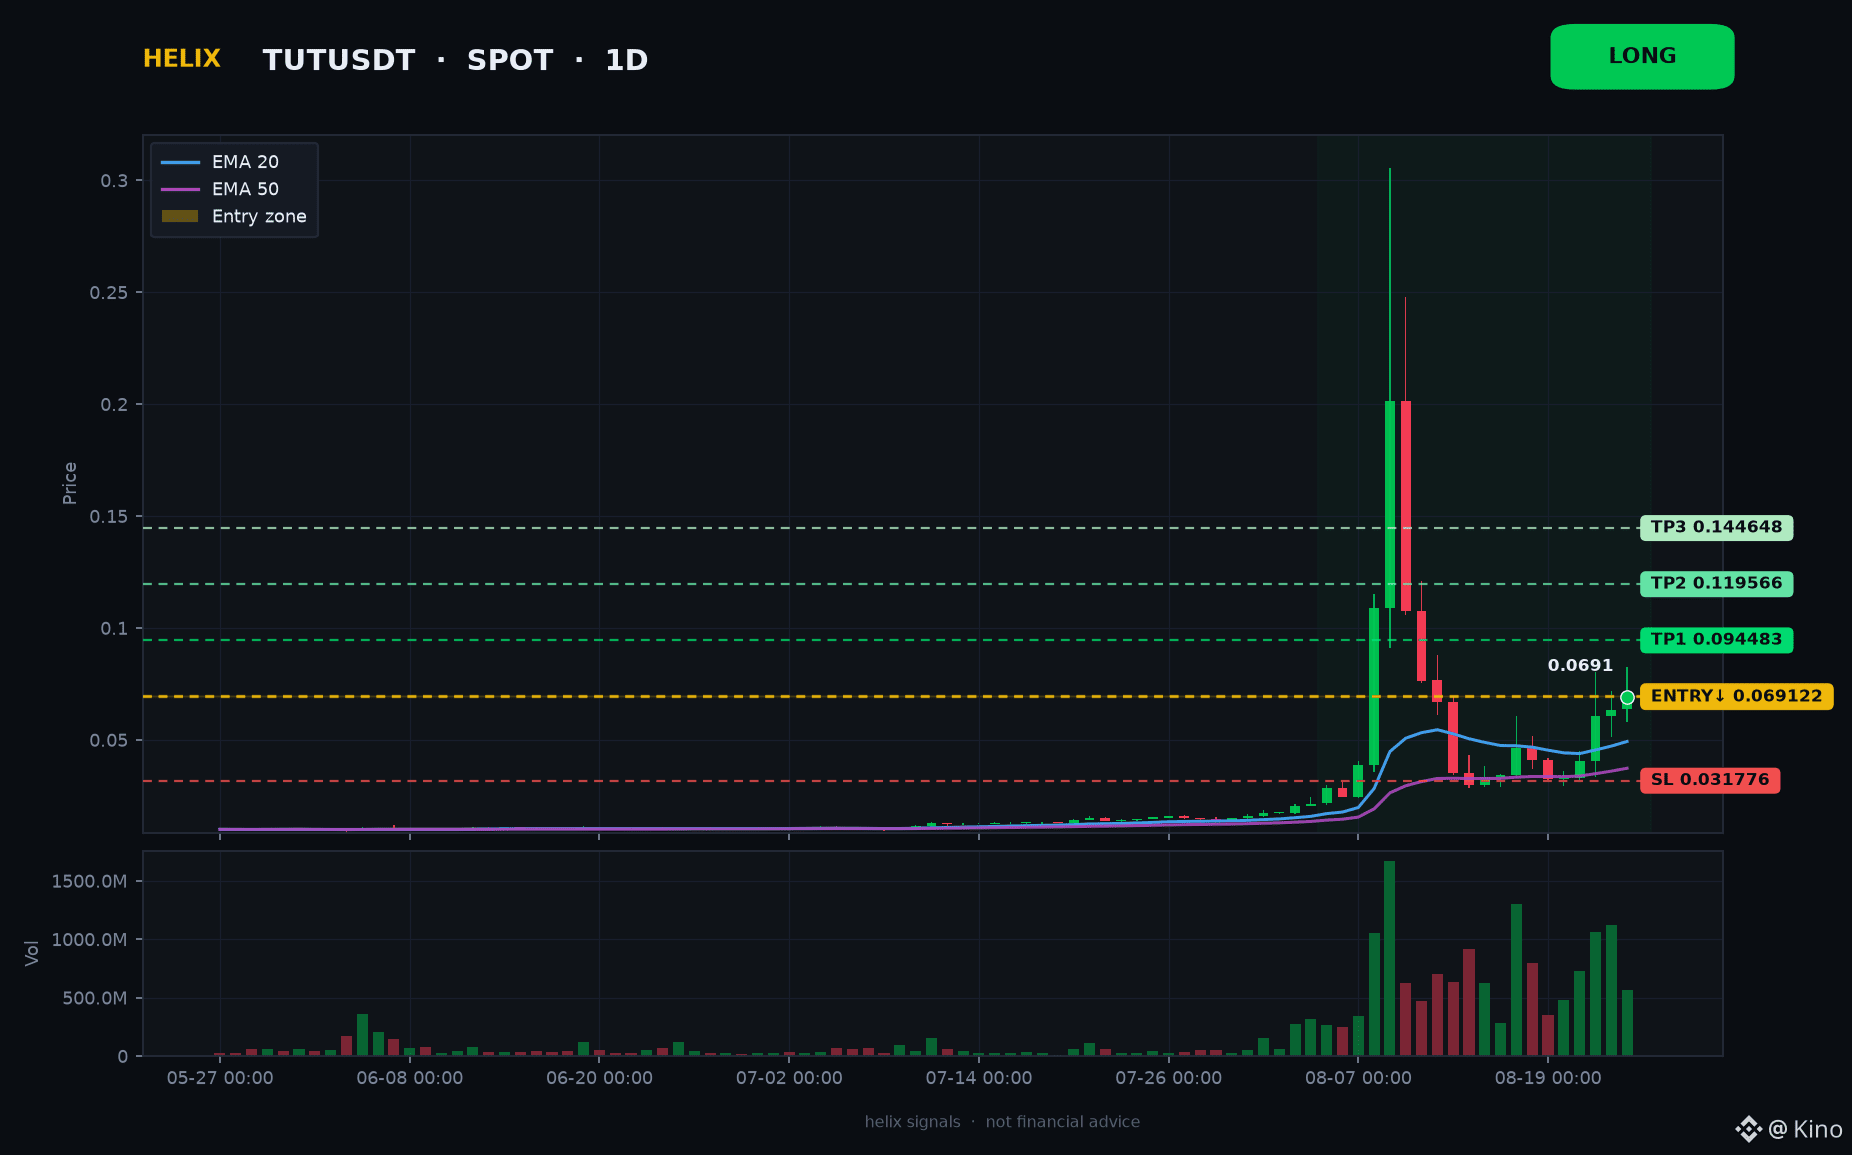
Task: Click the 08-19 00:00 date label
Action: click(1548, 1078)
